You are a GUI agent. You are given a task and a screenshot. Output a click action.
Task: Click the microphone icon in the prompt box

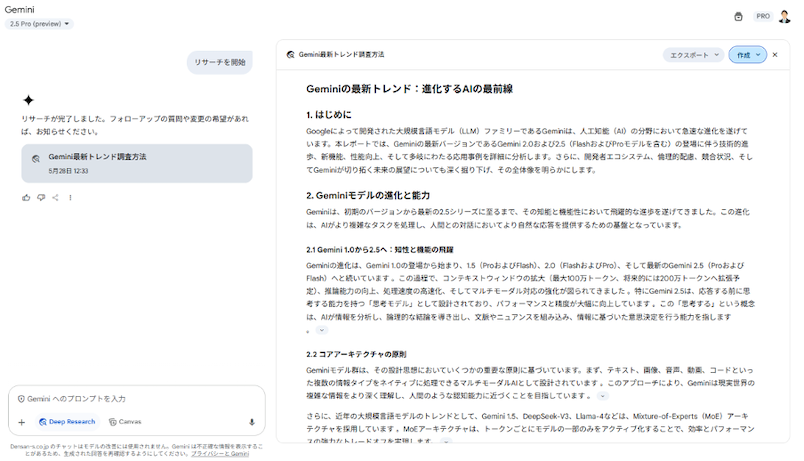(251, 422)
